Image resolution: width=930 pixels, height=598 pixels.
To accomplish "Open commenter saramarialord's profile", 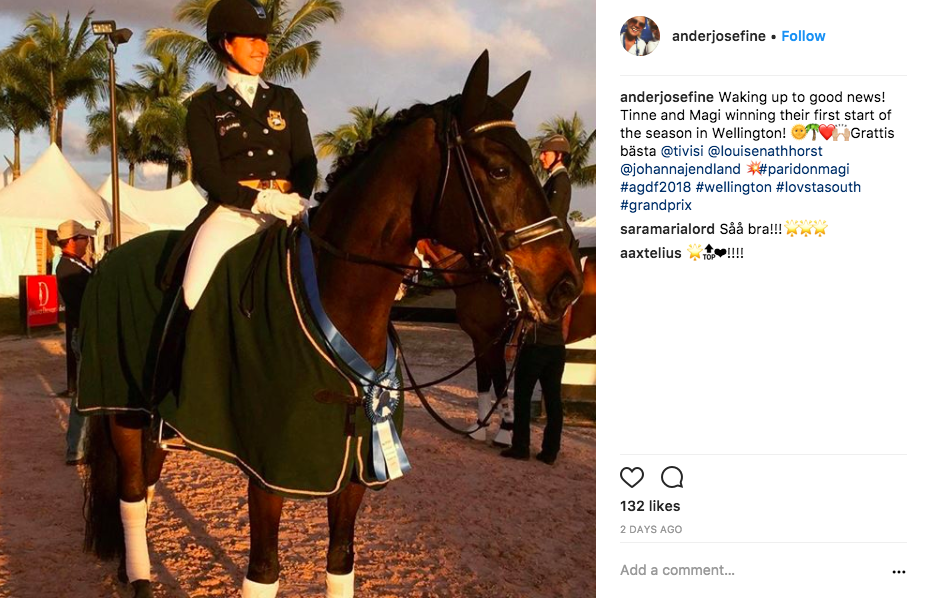I will coord(667,229).
